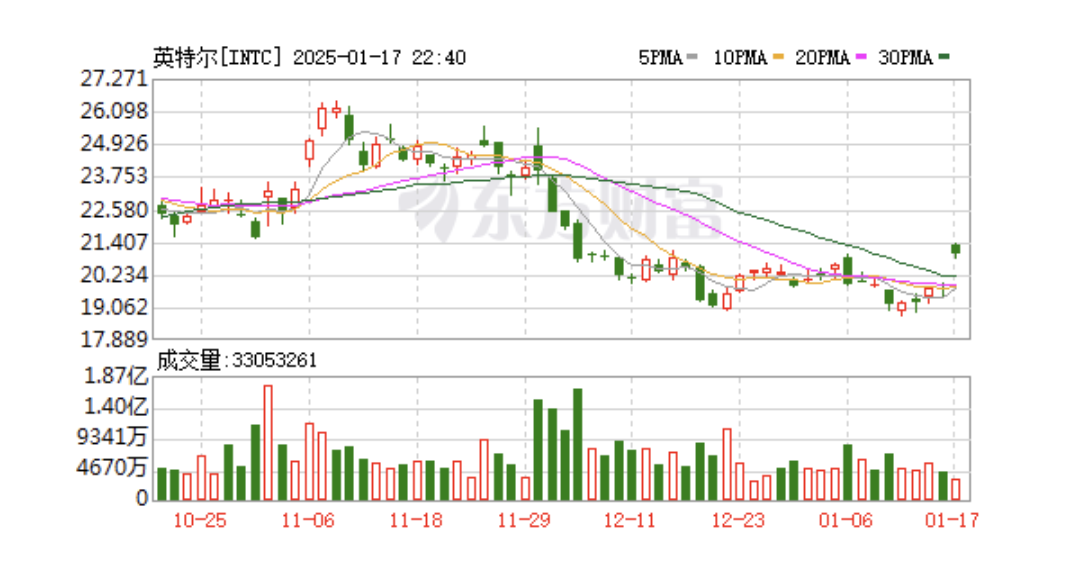Click the 01-17 date label
The width and height of the screenshot is (1070, 572).
pyautogui.click(x=952, y=521)
